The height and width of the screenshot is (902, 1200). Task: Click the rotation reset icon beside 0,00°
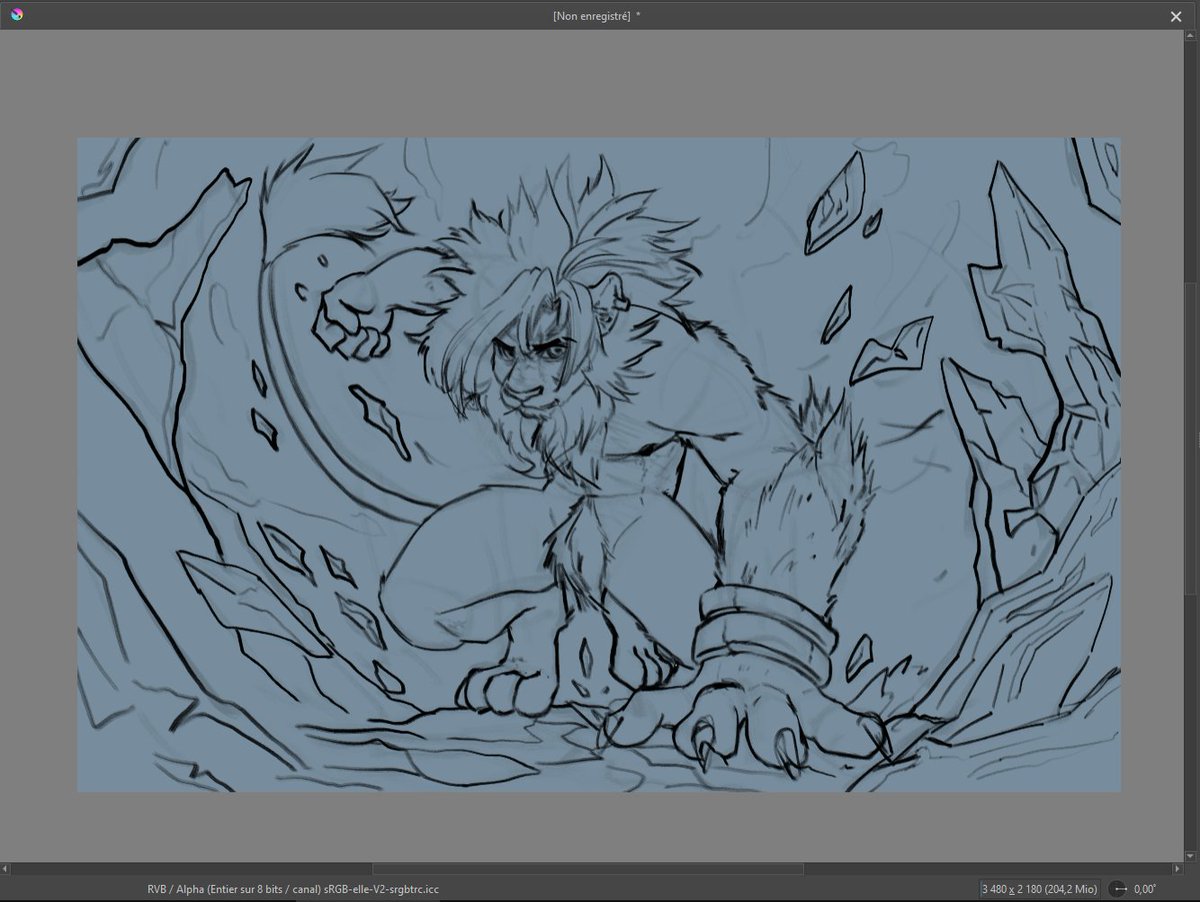point(1118,888)
